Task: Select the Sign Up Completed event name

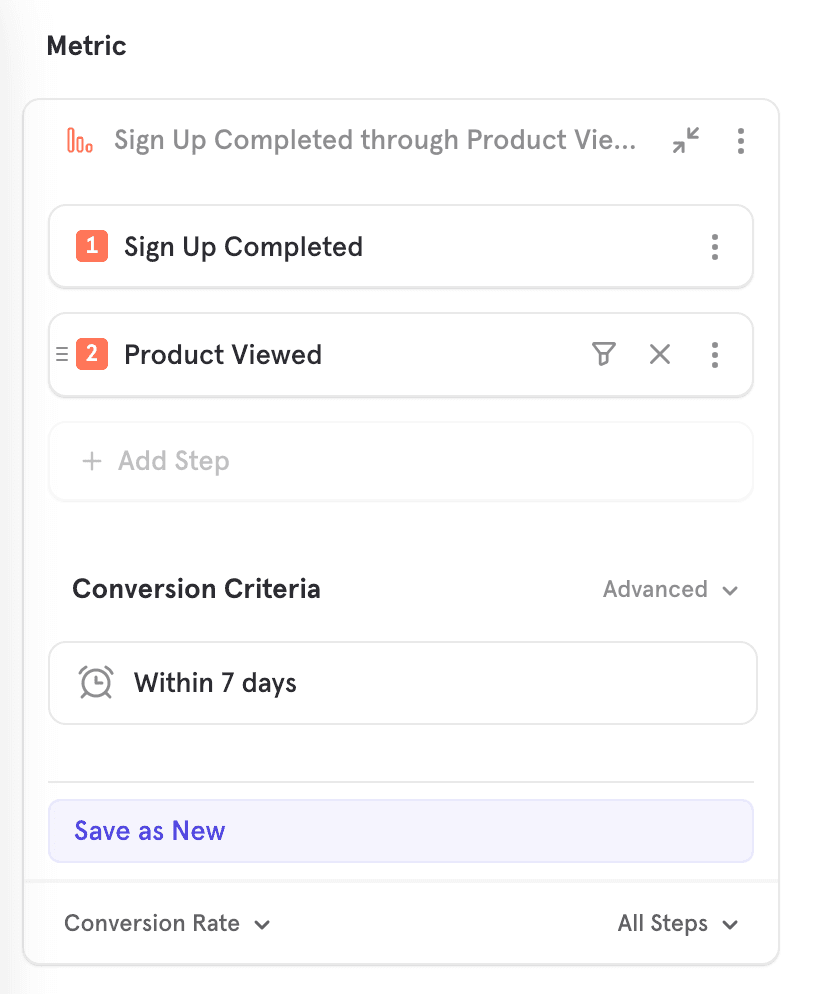Action: pos(243,247)
